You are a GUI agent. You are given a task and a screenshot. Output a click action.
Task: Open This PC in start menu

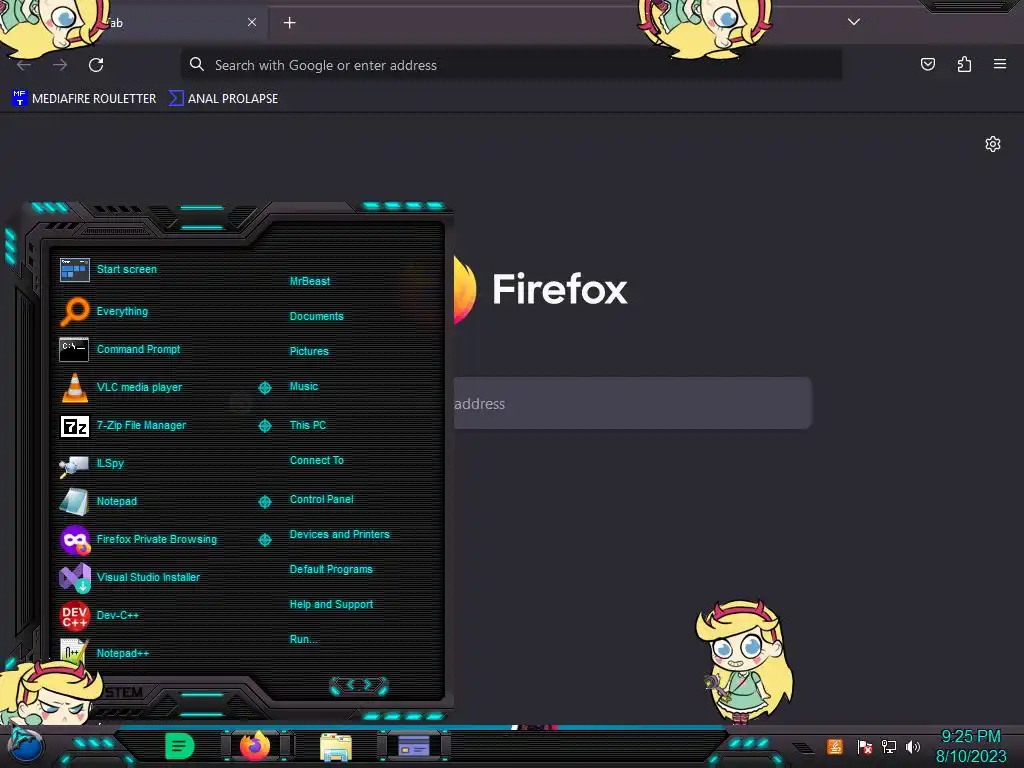point(308,425)
